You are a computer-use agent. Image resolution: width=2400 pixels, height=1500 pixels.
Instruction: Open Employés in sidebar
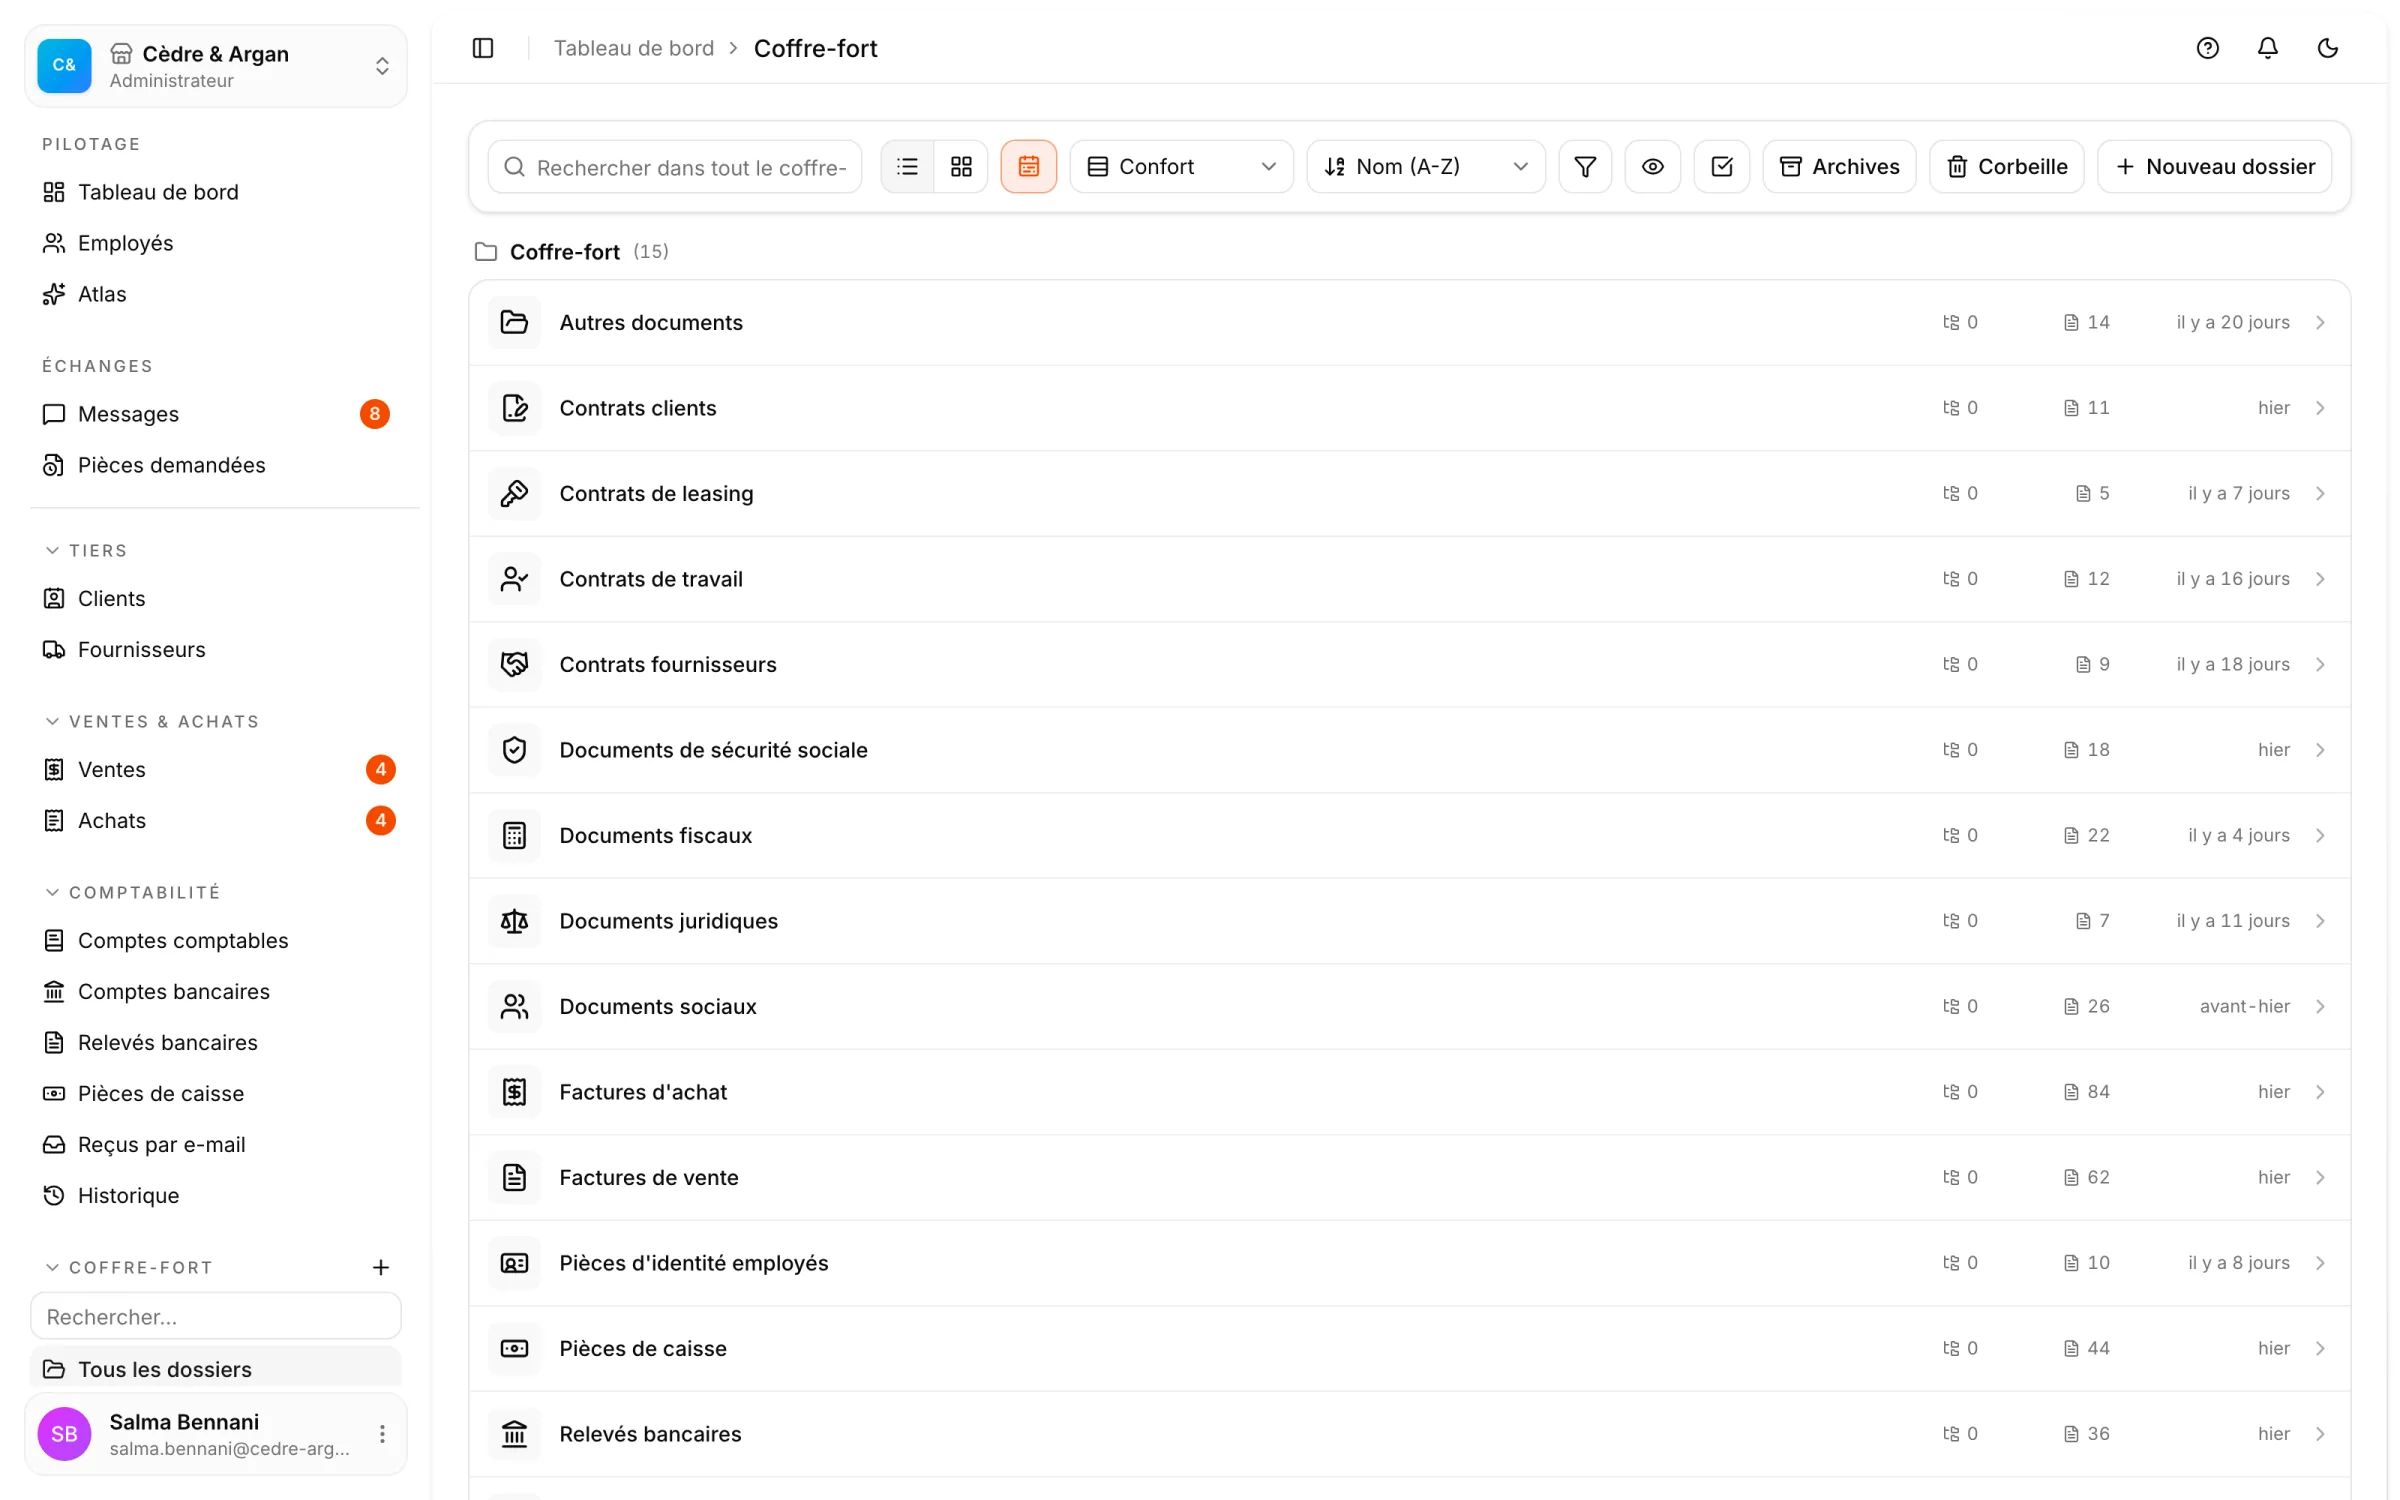pyautogui.click(x=216, y=243)
